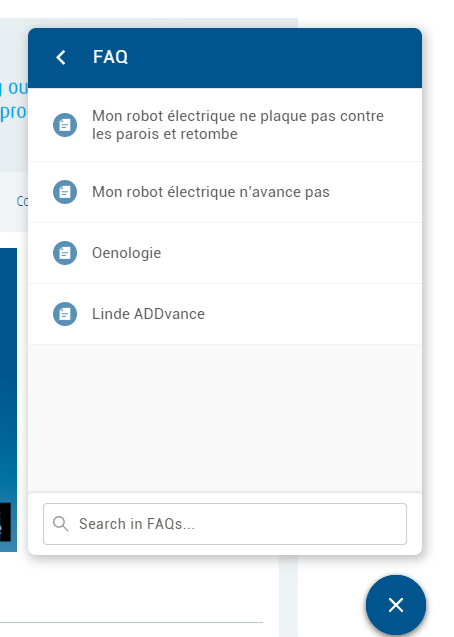Focus the 'Search in FAQs...' field
Viewport: 454px width, 637px height.
click(x=225, y=524)
